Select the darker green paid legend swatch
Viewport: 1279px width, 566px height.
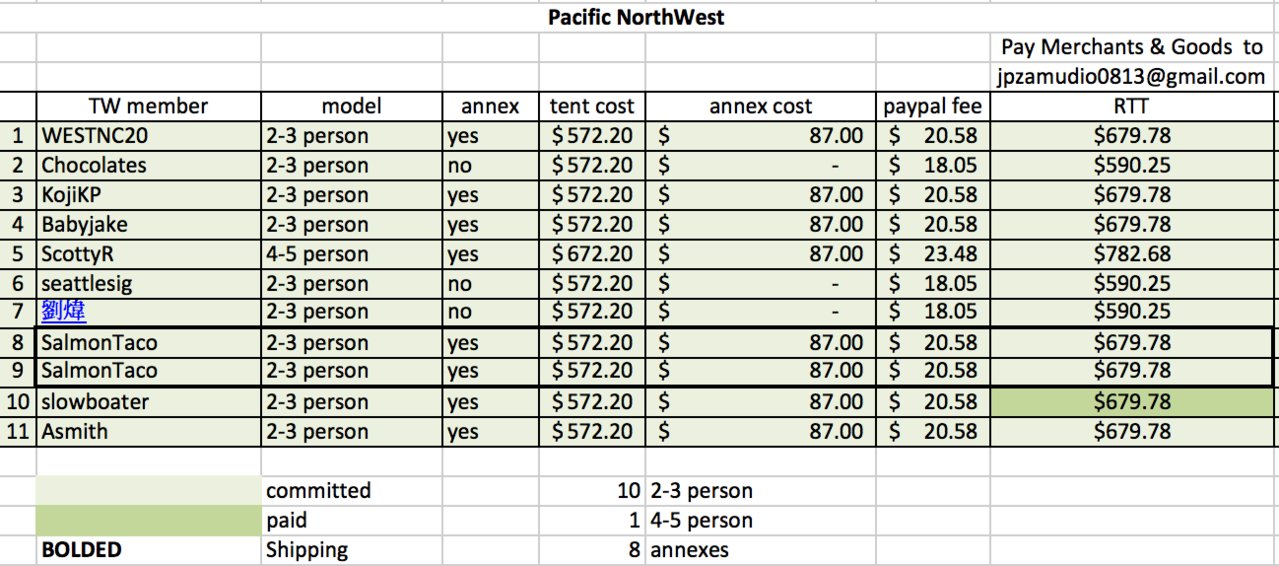(x=148, y=521)
